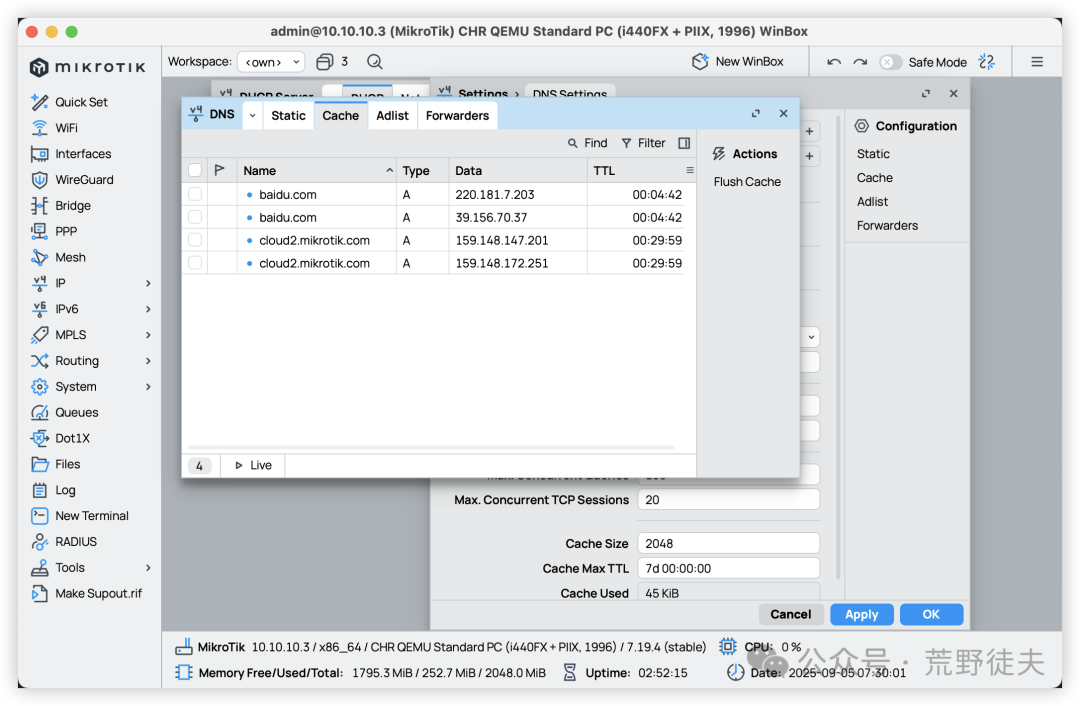This screenshot has width=1080, height=706.
Task: Sort the table by the Name column
Action: coord(316,170)
